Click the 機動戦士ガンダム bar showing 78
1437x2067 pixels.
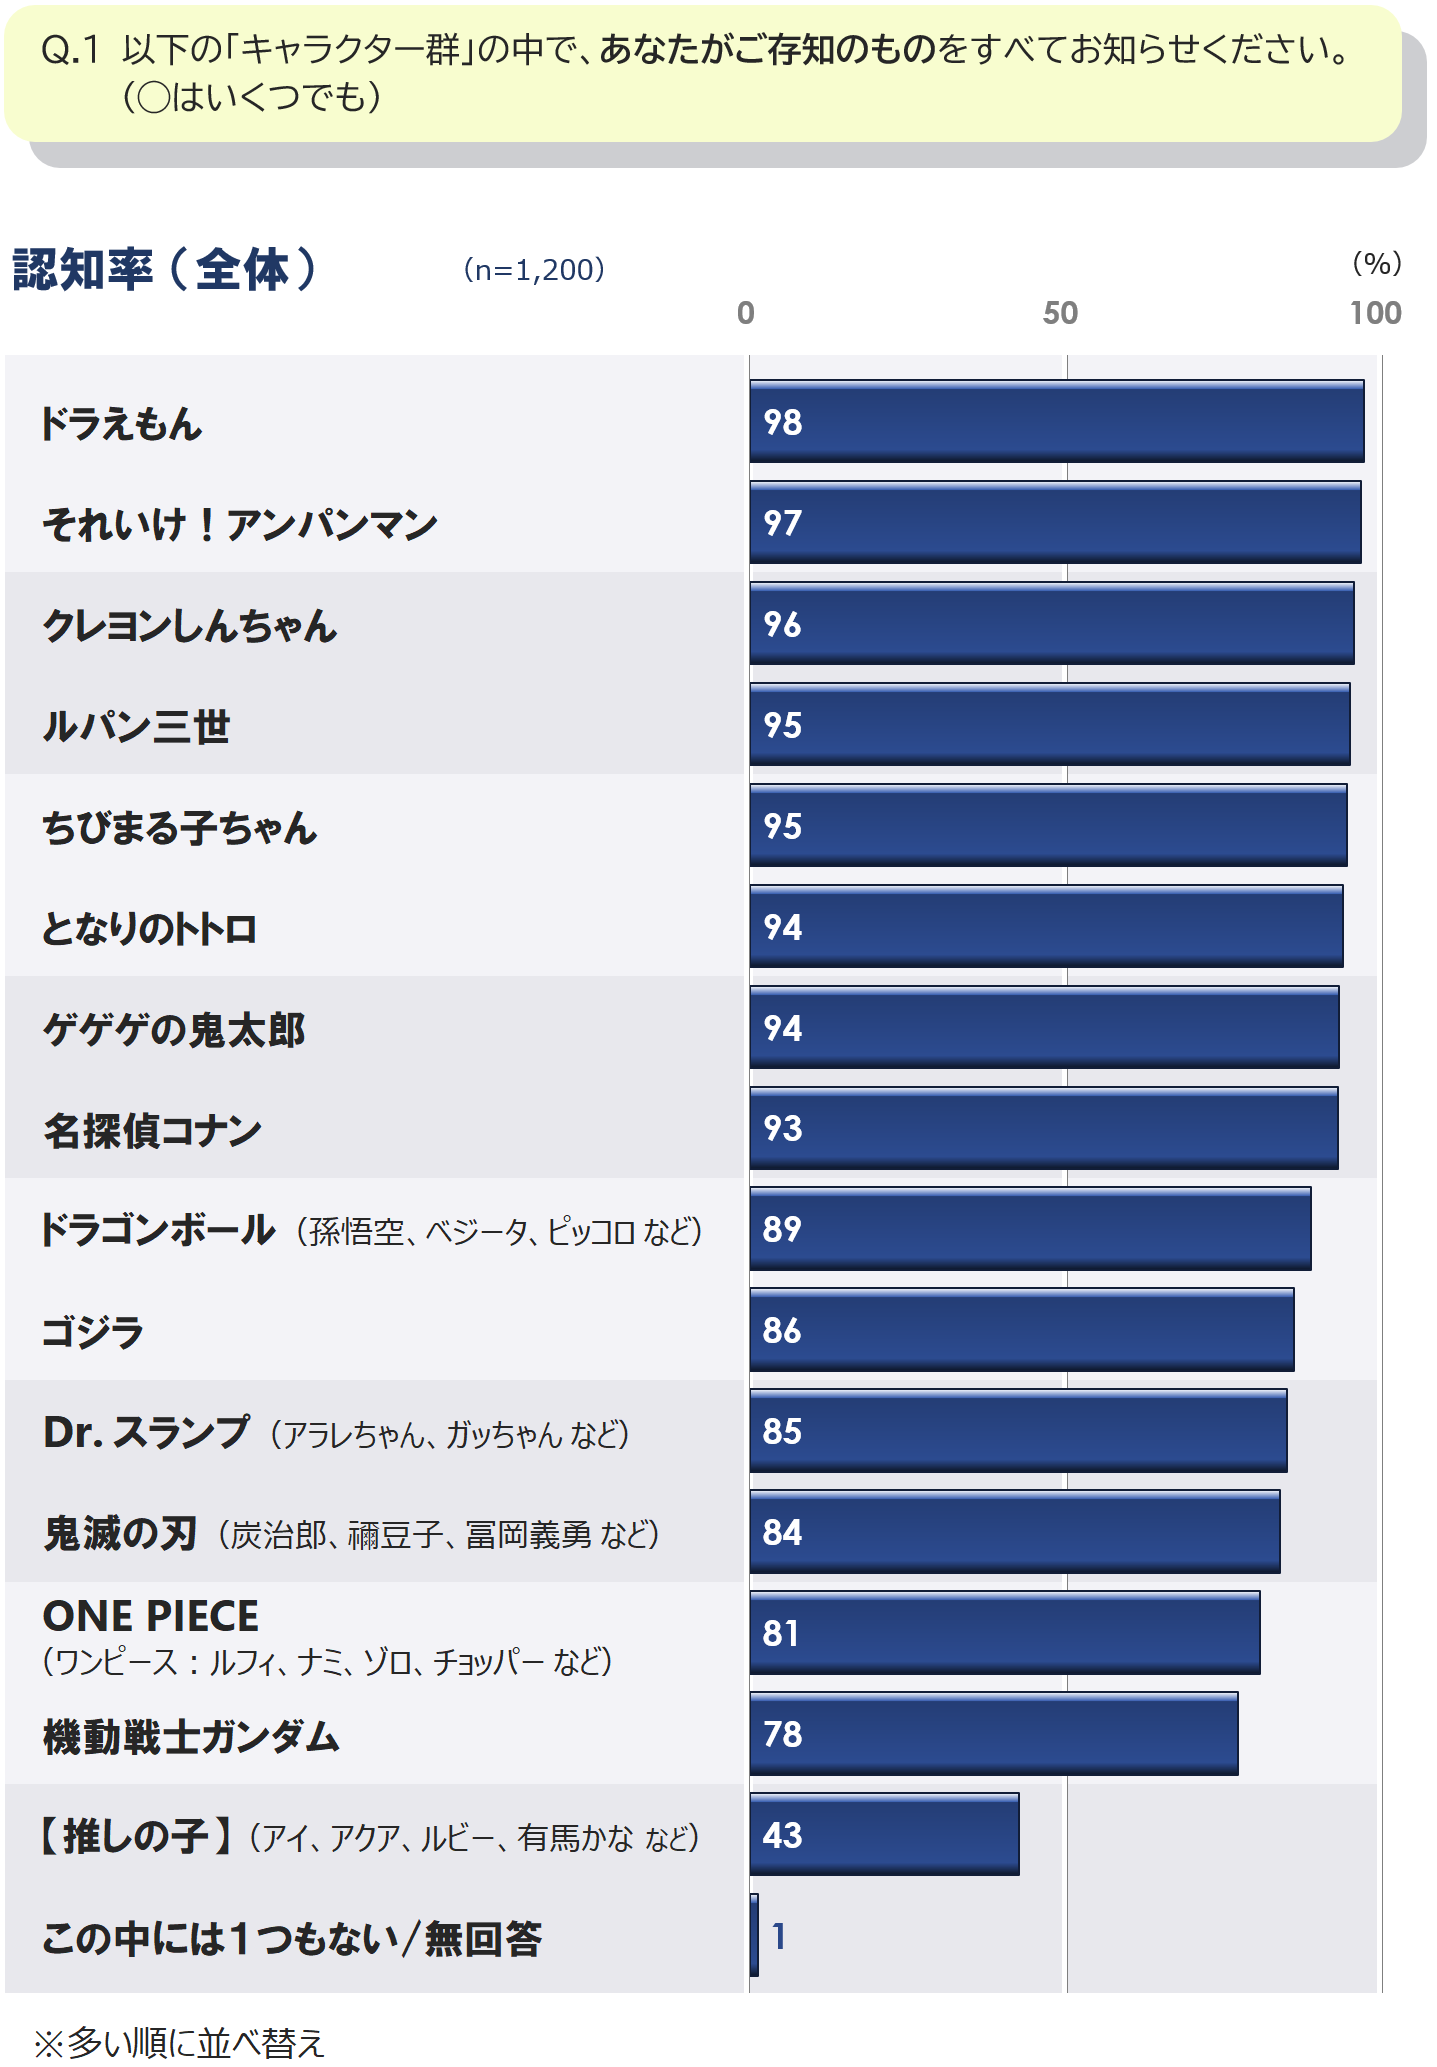[994, 1733]
